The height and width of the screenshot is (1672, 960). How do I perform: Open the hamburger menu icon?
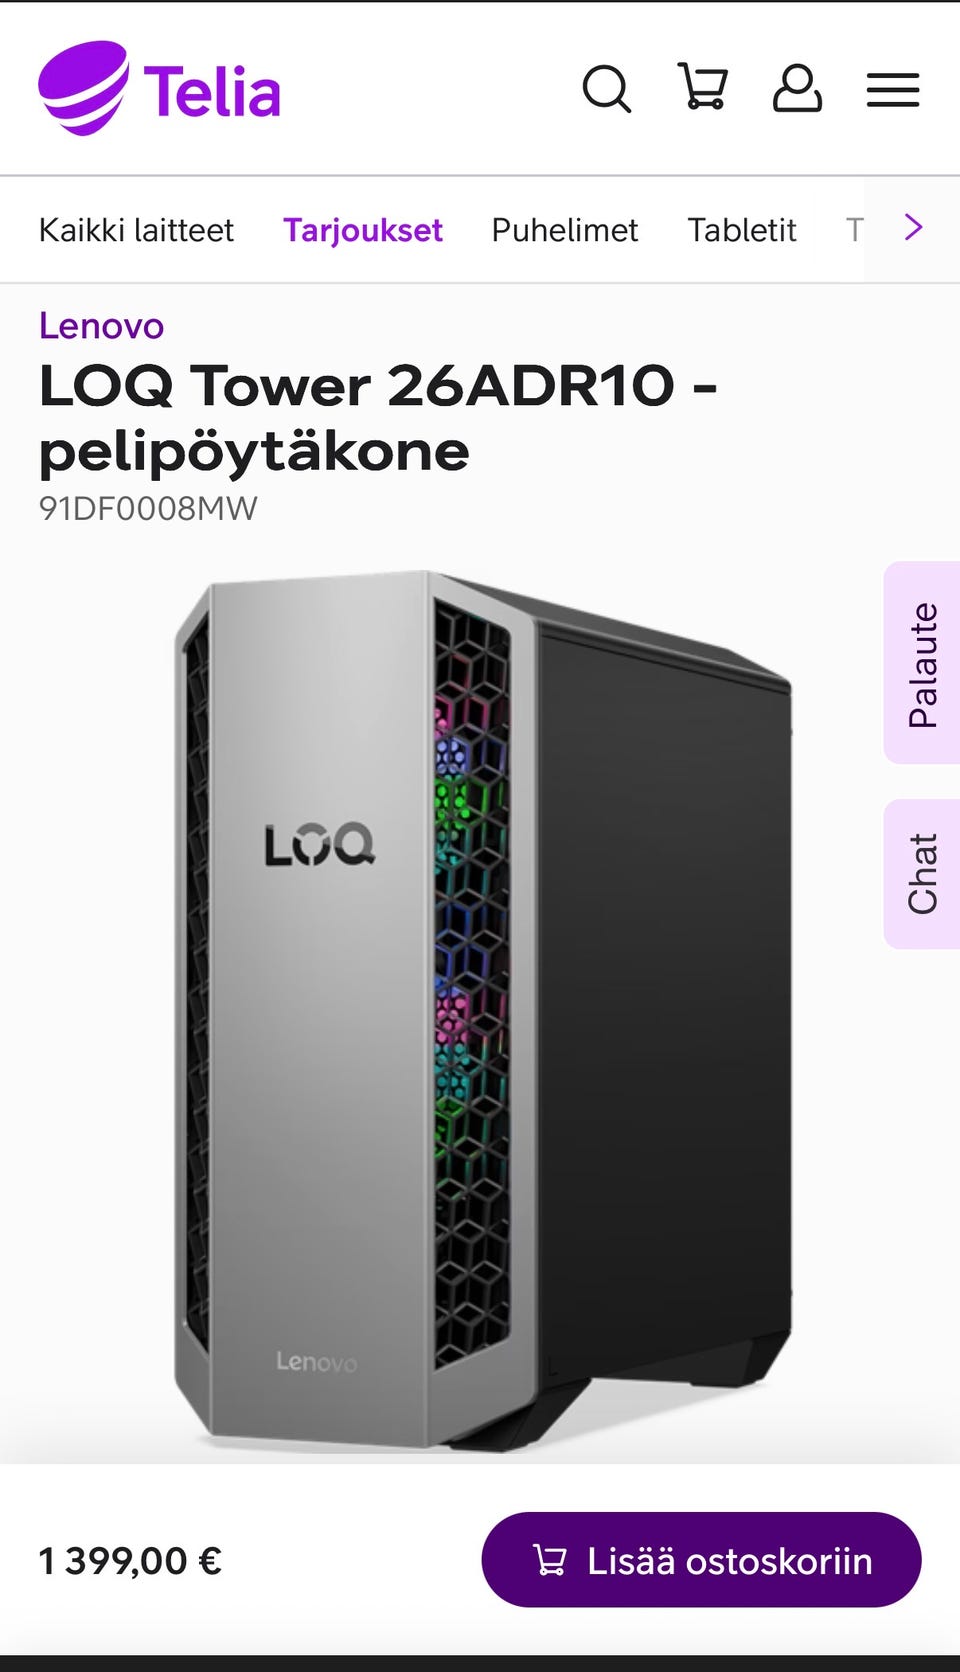pyautogui.click(x=893, y=90)
